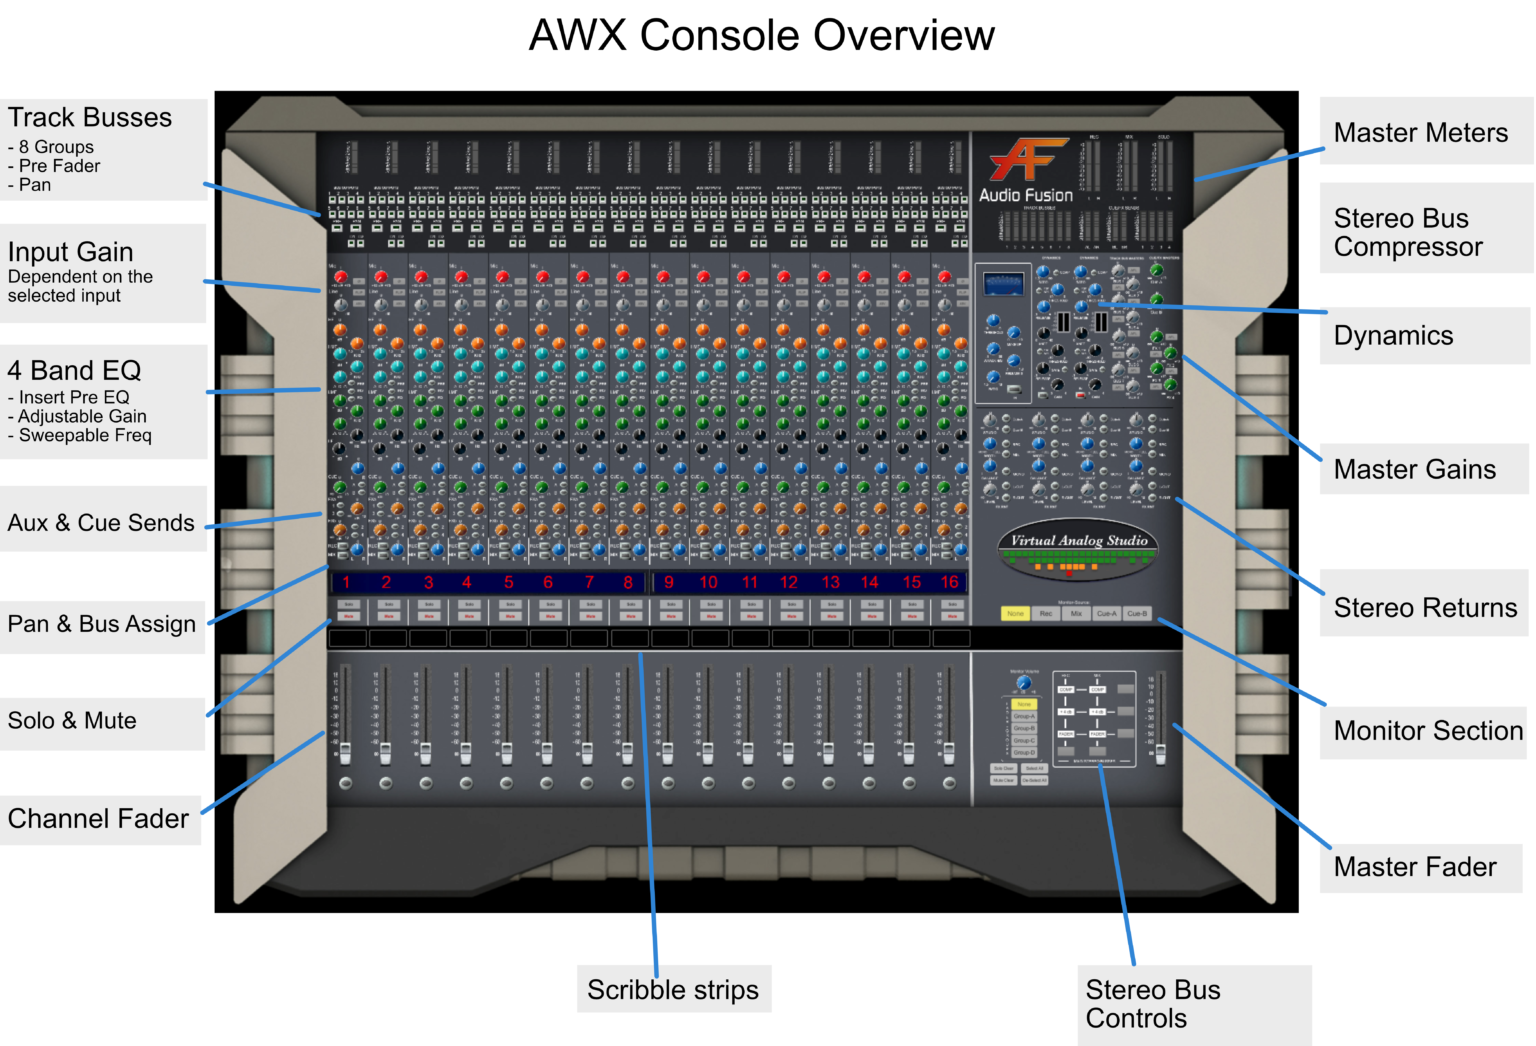
Task: Mute channel 1
Action: [349, 616]
